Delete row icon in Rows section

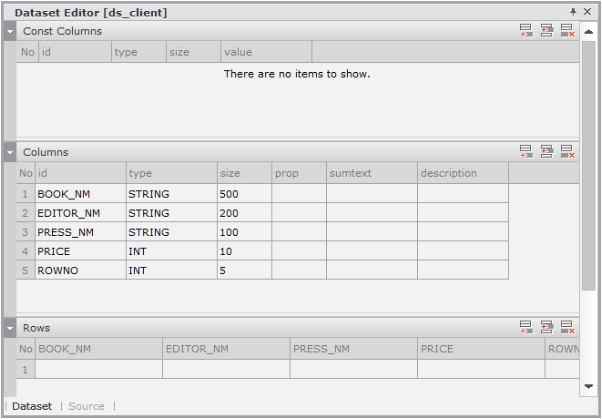(567, 327)
